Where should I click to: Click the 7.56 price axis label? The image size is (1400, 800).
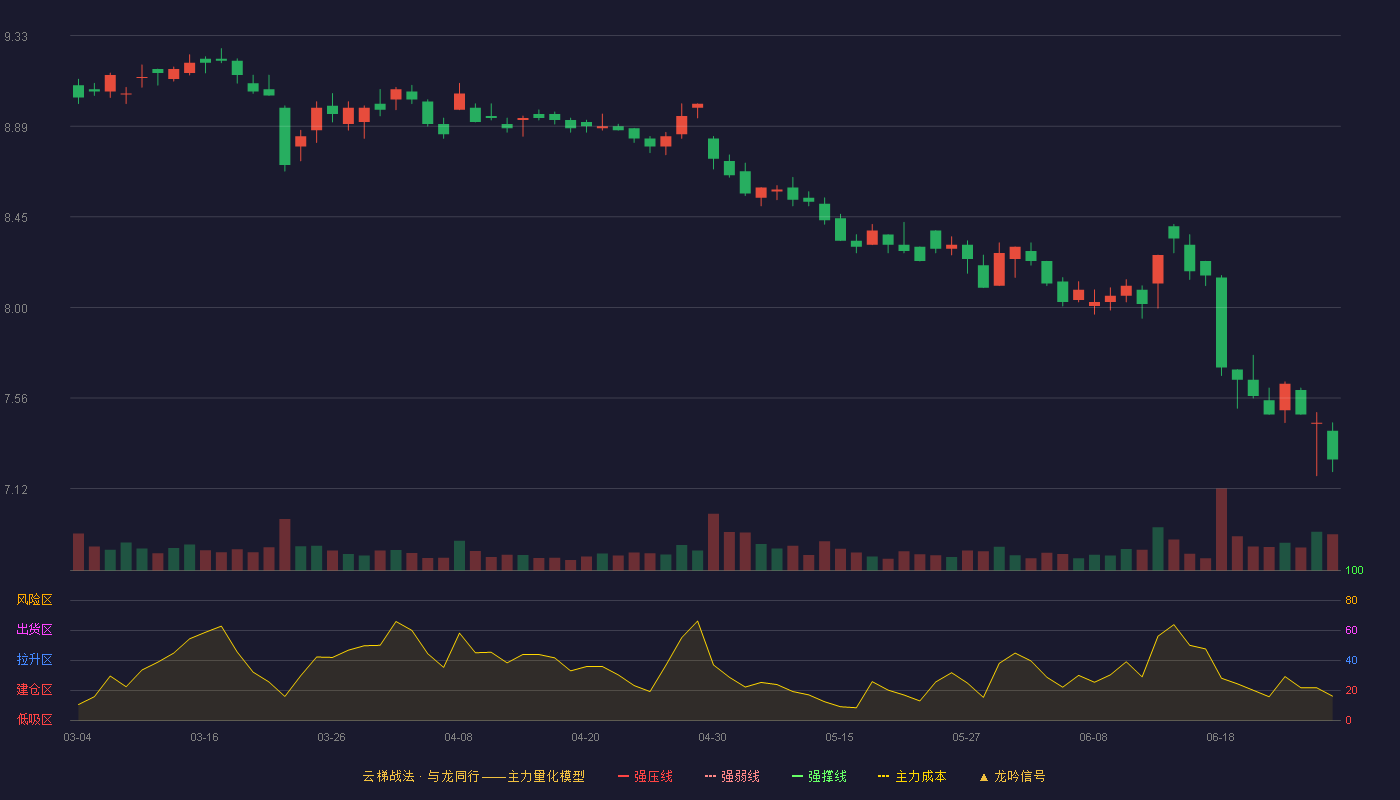(16, 399)
